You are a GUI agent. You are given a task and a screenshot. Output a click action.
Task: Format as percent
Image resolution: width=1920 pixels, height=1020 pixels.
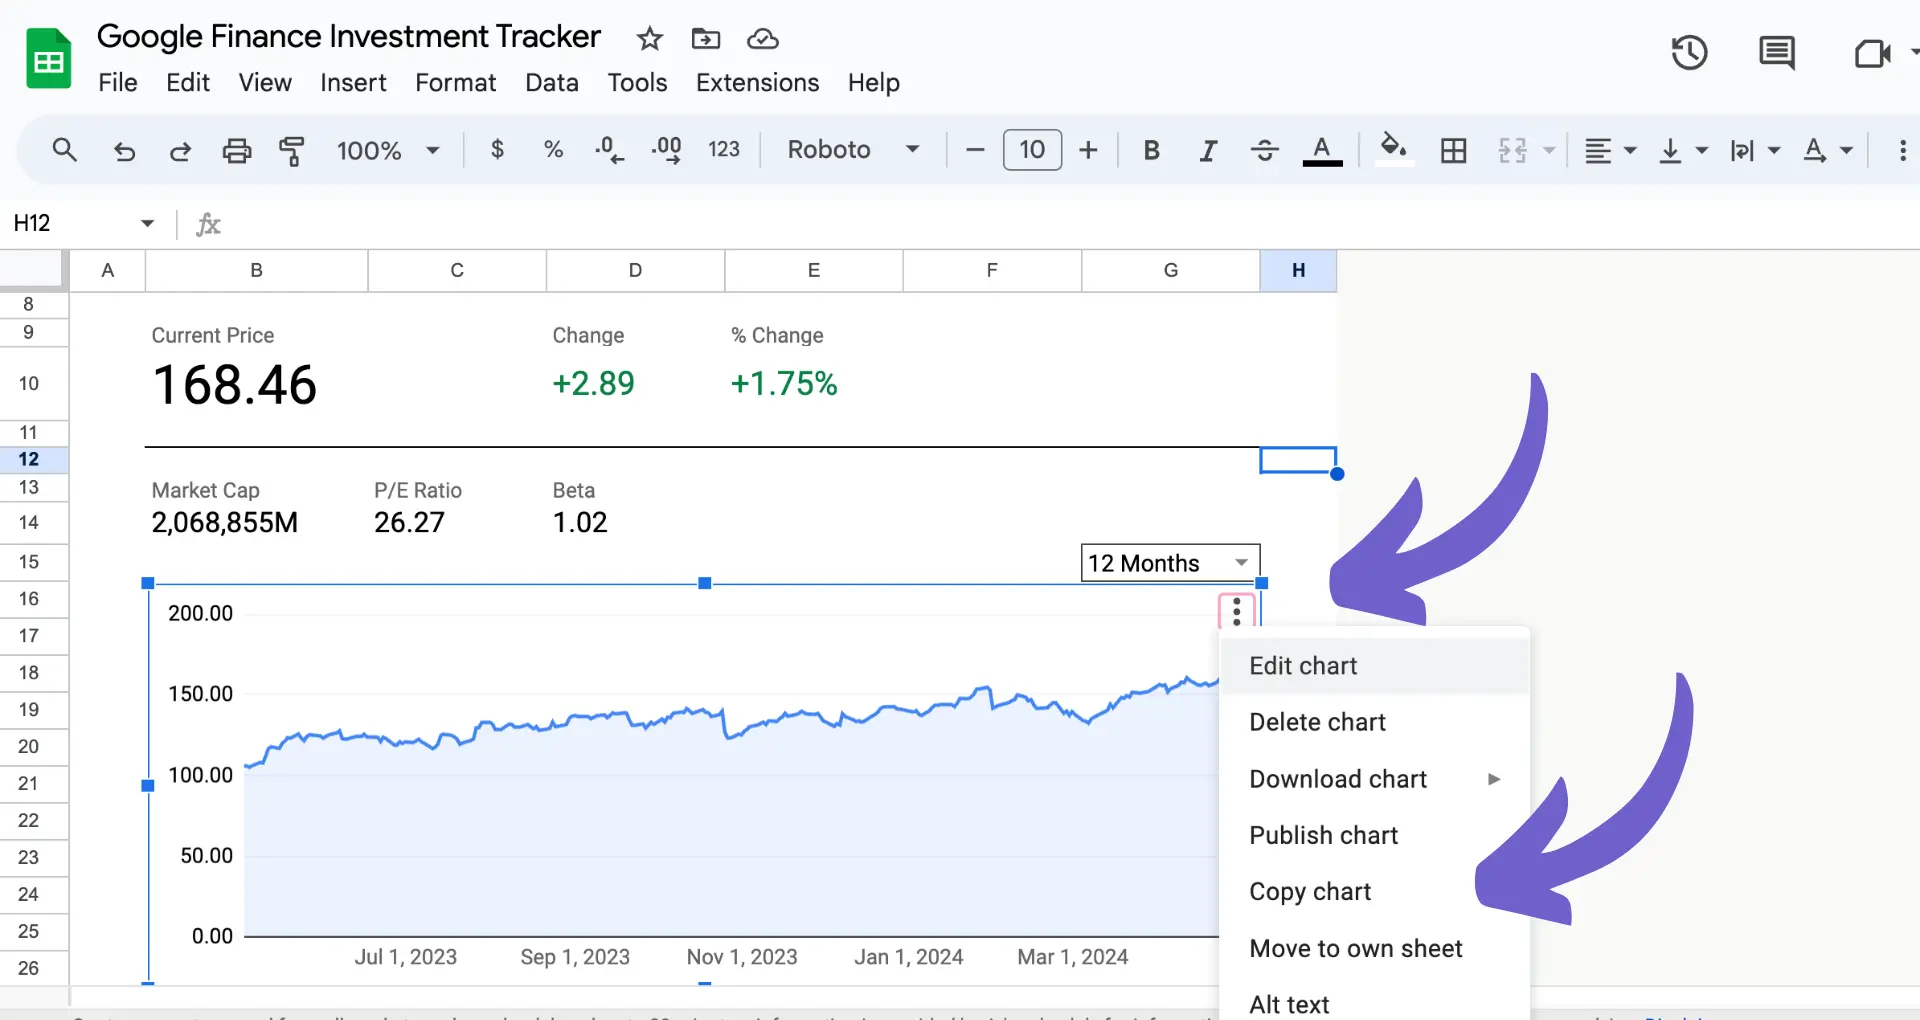553,150
